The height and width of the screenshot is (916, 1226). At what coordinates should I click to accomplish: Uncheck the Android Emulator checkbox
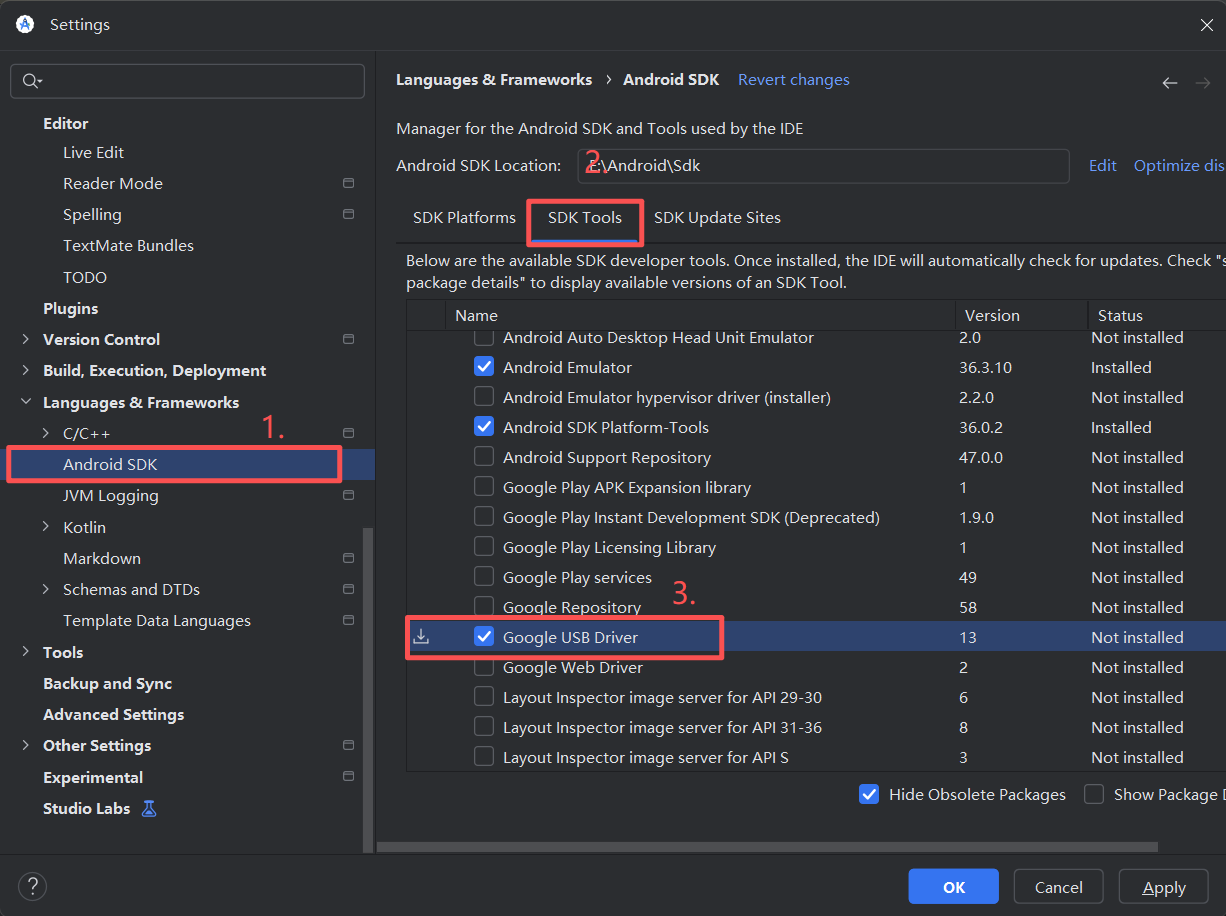click(484, 367)
